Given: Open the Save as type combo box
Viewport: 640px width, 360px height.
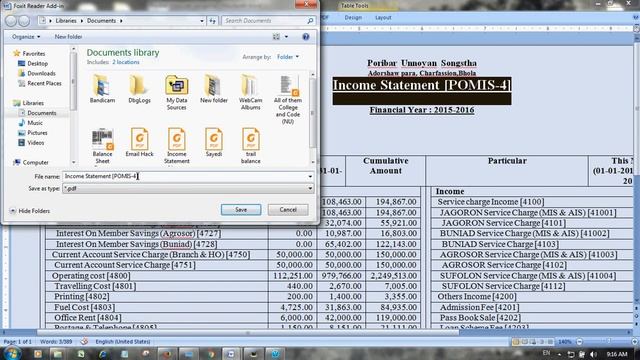Looking at the screenshot, I should (x=188, y=189).
